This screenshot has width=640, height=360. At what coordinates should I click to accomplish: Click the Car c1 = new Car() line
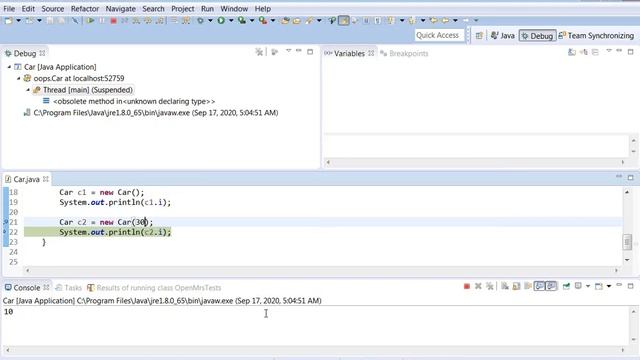pos(102,192)
